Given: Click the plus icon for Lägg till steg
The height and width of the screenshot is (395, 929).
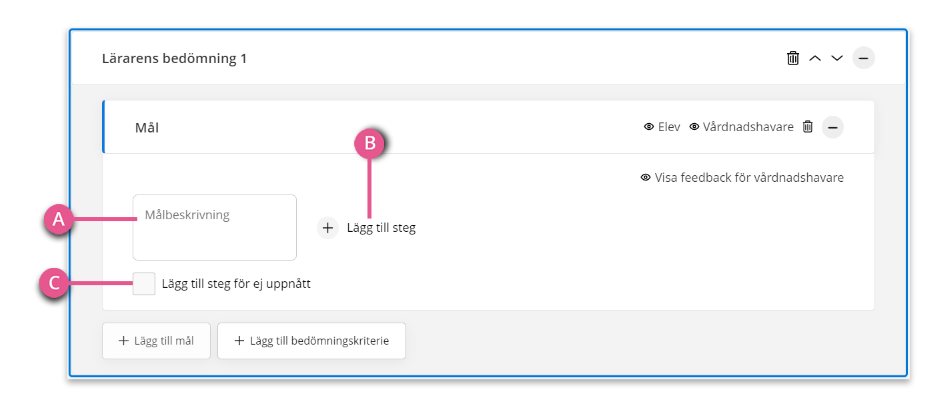Looking at the screenshot, I should click(x=328, y=228).
